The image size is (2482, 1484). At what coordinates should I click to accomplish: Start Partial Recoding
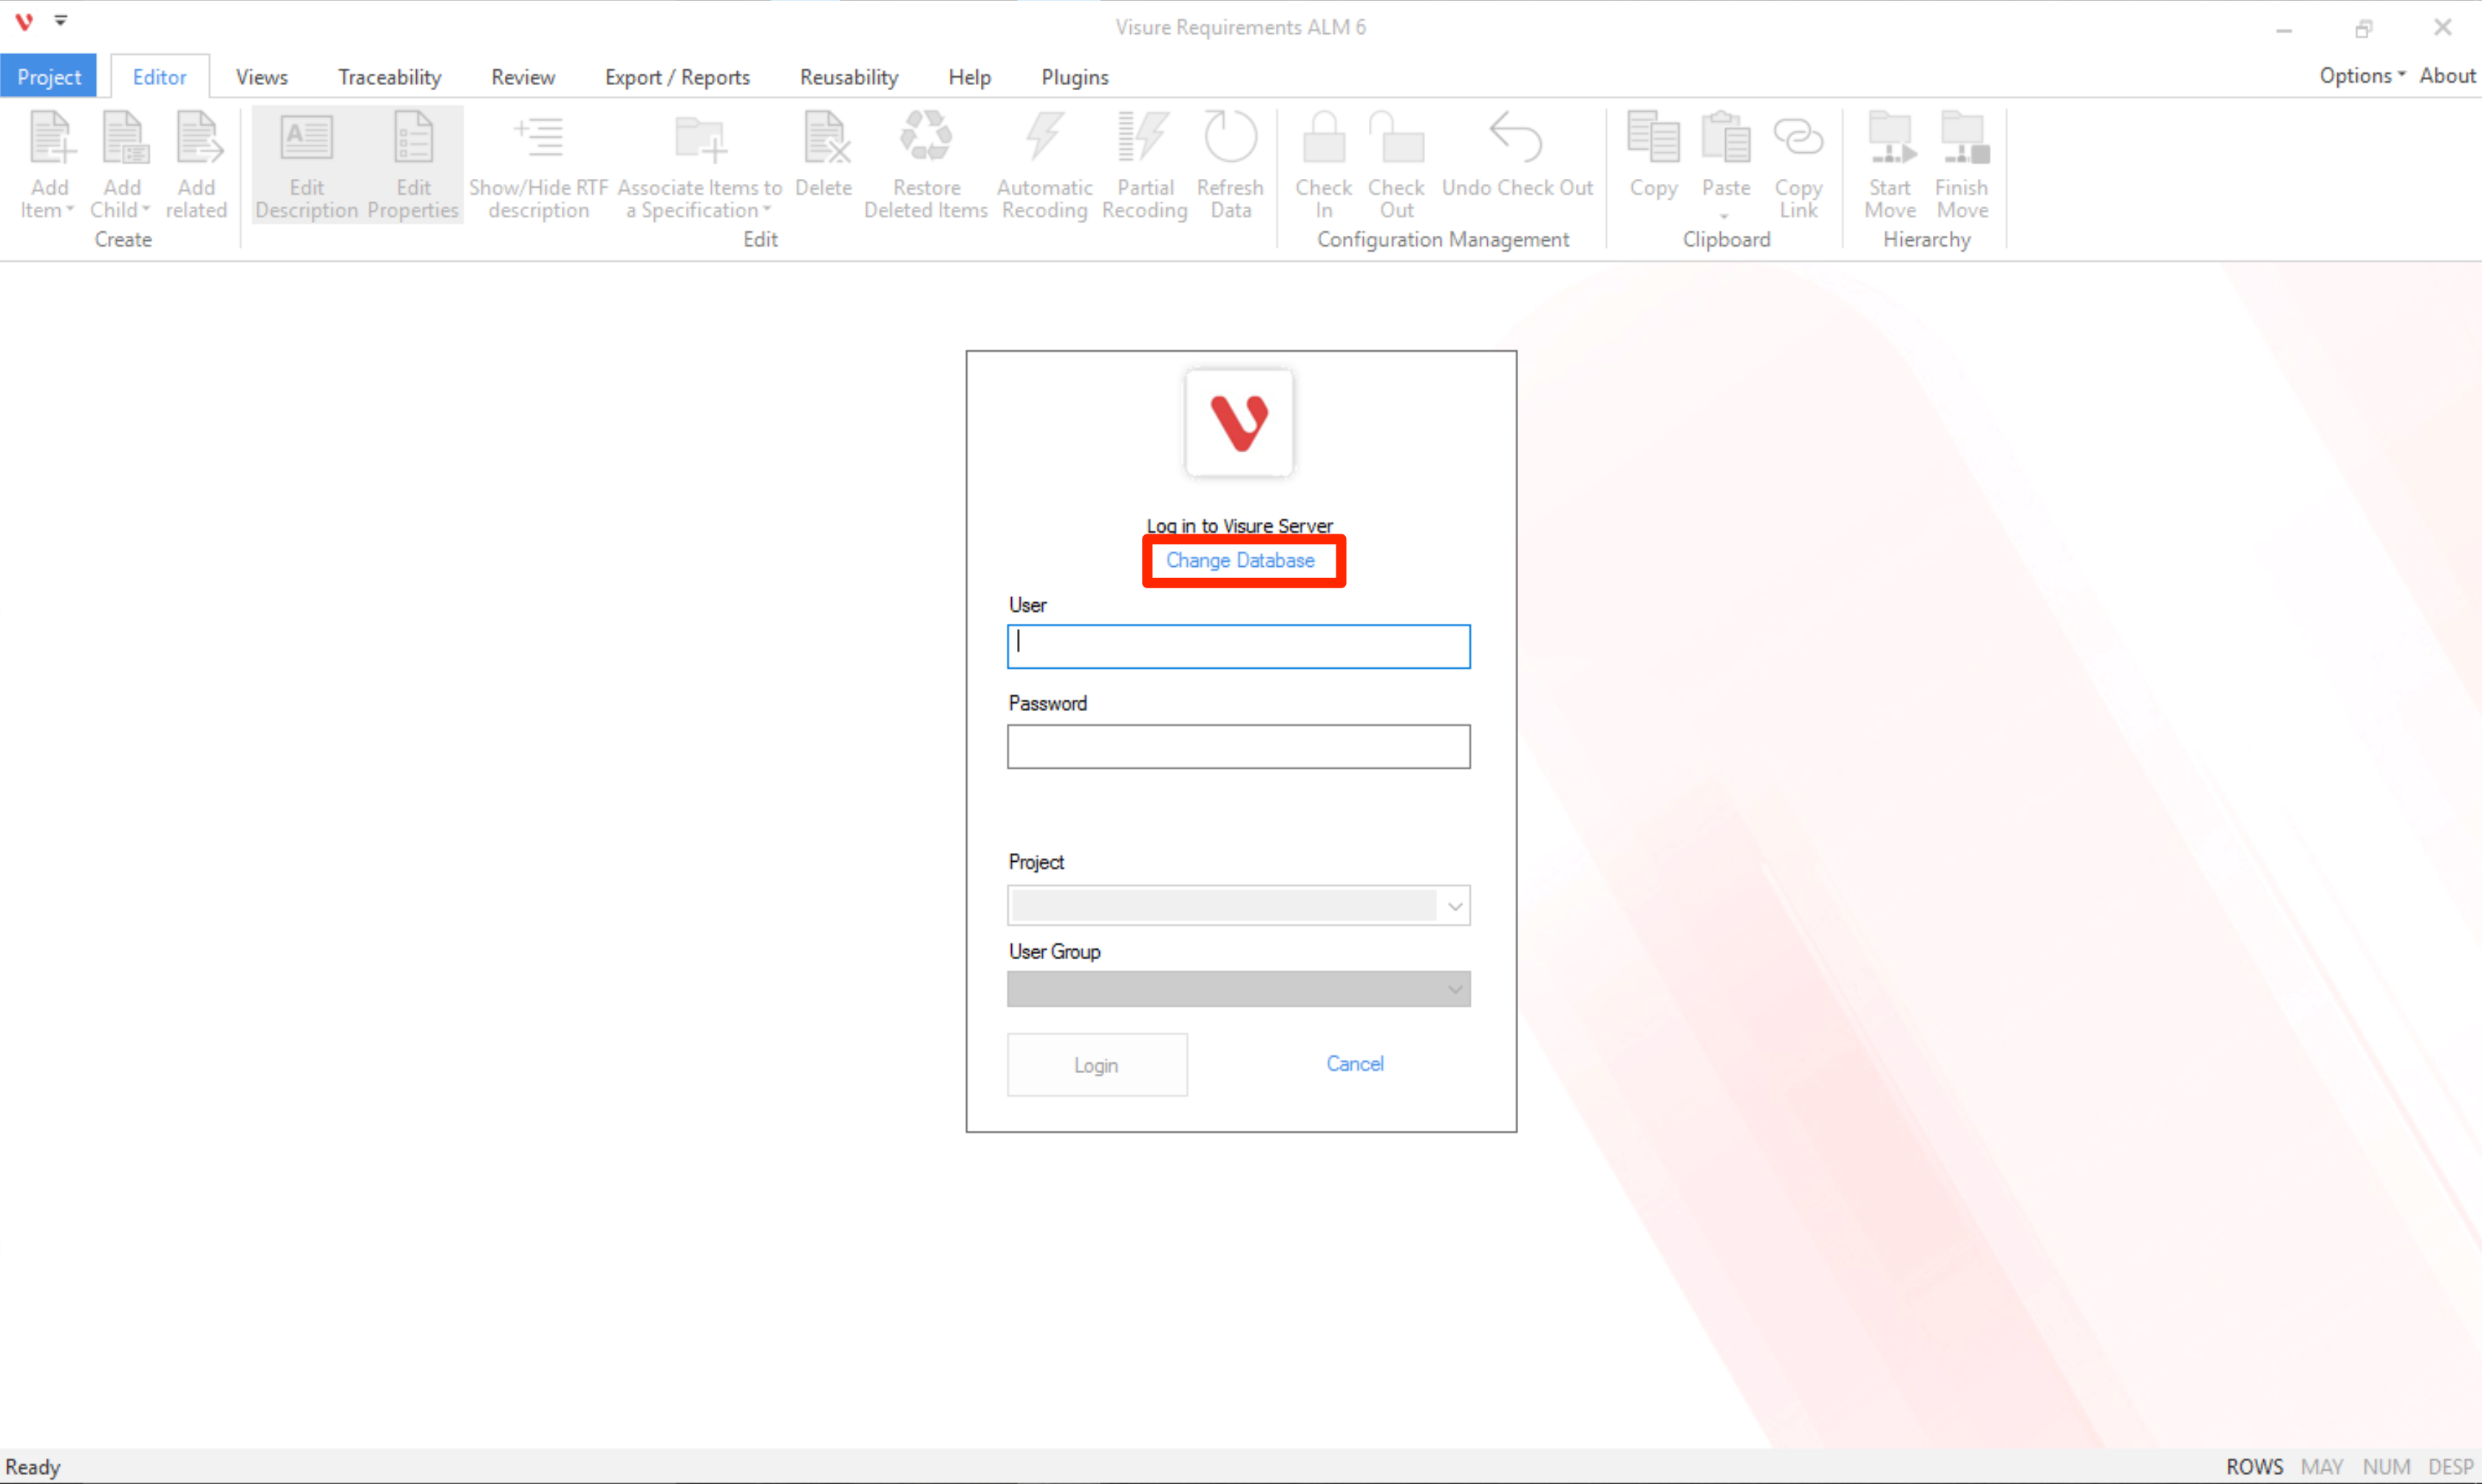pos(1145,165)
